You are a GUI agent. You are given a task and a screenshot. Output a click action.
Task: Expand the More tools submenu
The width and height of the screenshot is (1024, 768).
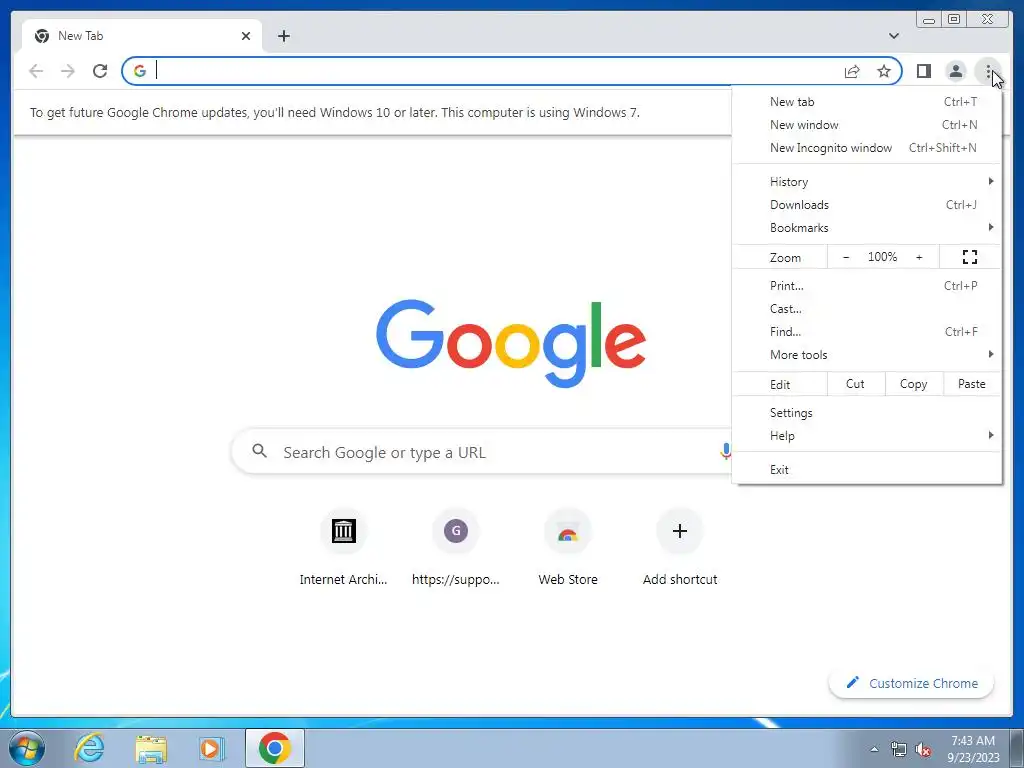point(867,355)
